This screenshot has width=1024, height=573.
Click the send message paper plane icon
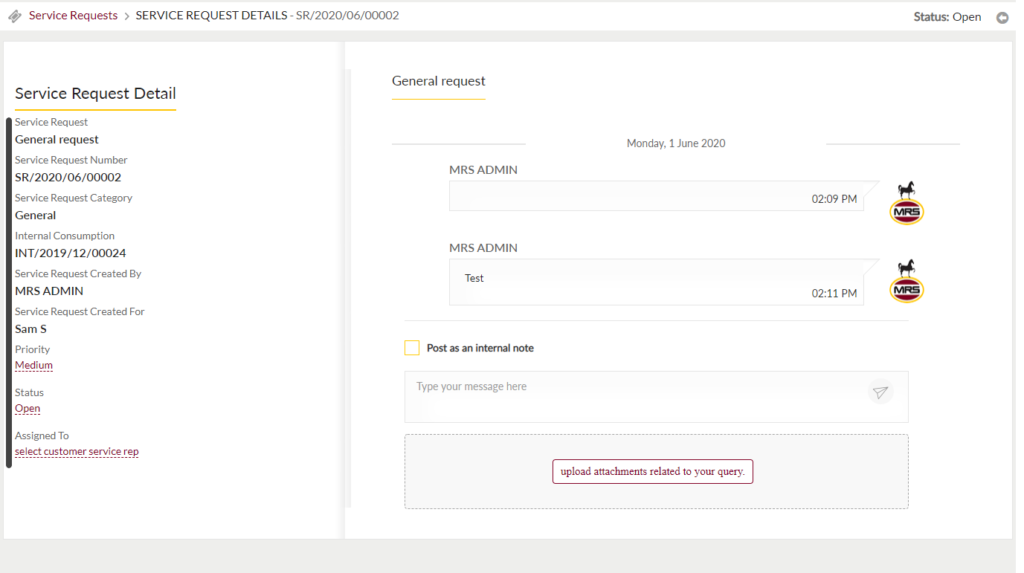(880, 393)
